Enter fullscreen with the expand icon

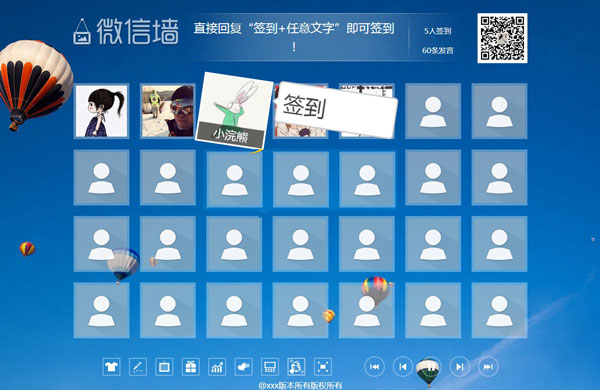click(323, 367)
